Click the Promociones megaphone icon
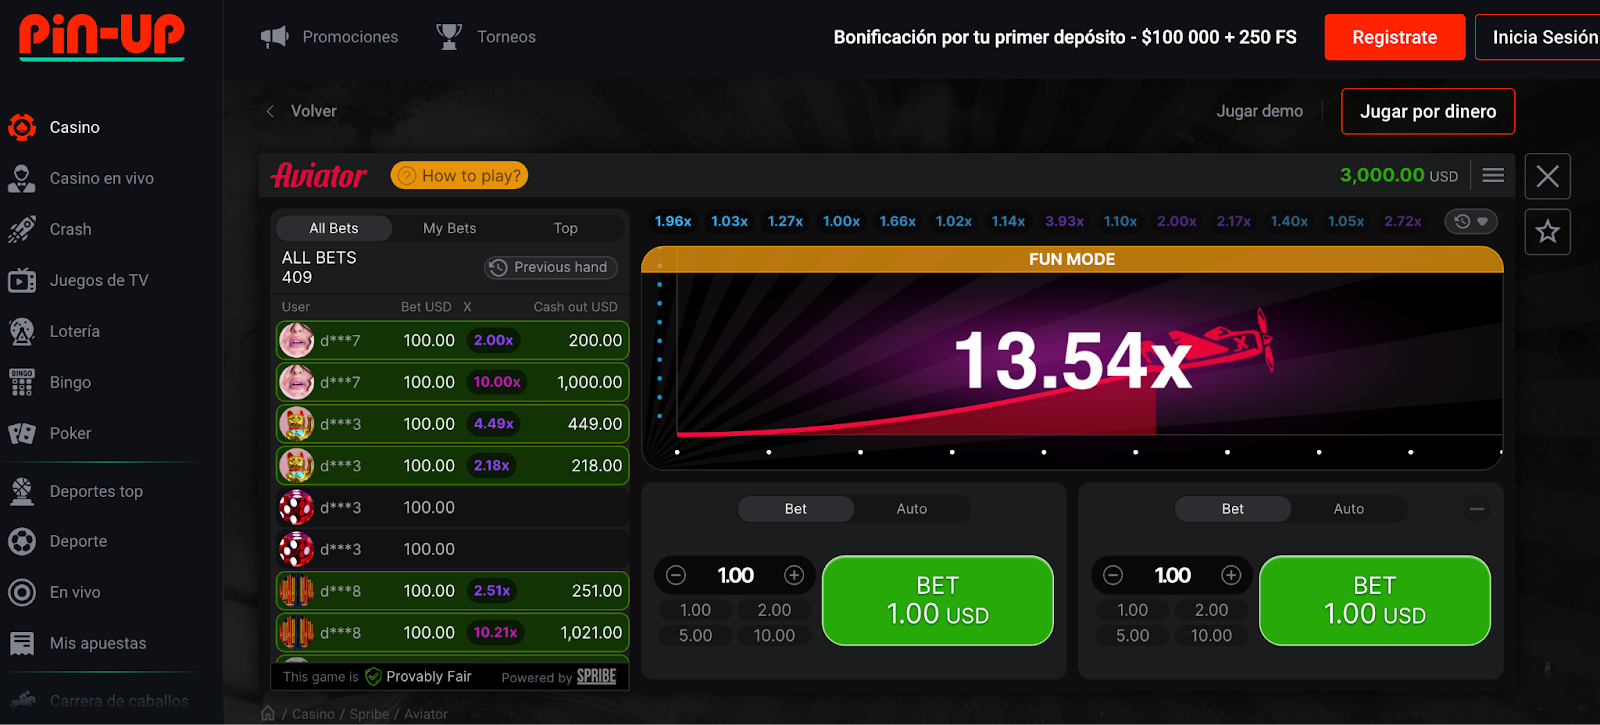This screenshot has width=1600, height=725. pos(274,37)
